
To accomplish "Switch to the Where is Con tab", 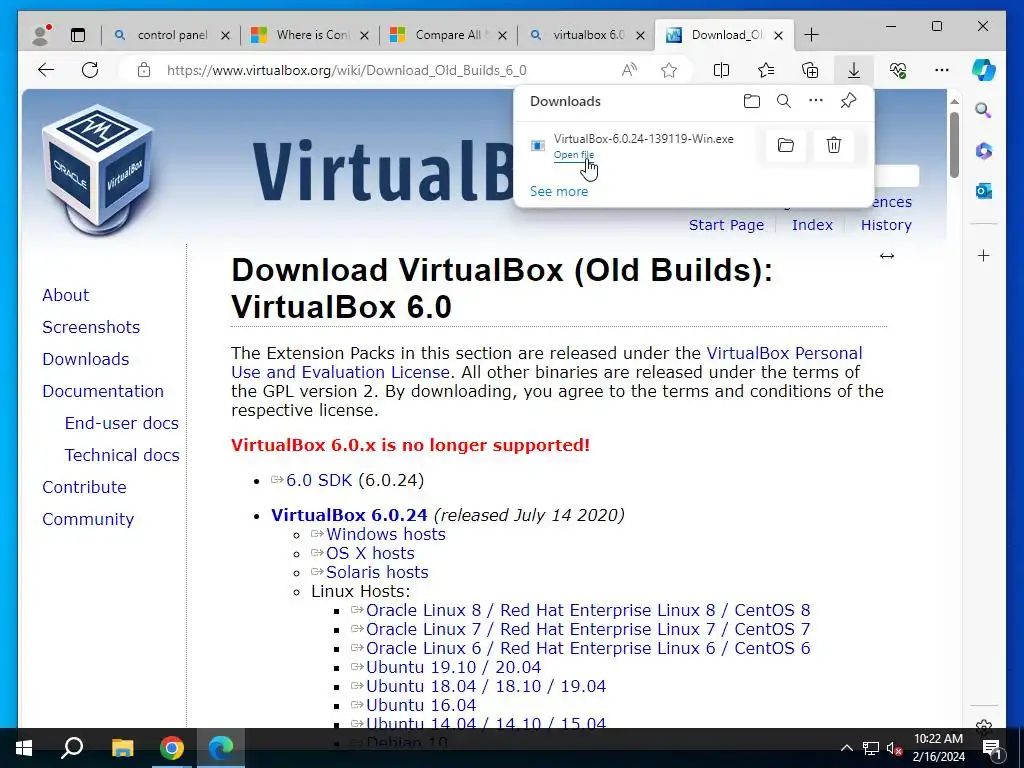I will point(312,35).
